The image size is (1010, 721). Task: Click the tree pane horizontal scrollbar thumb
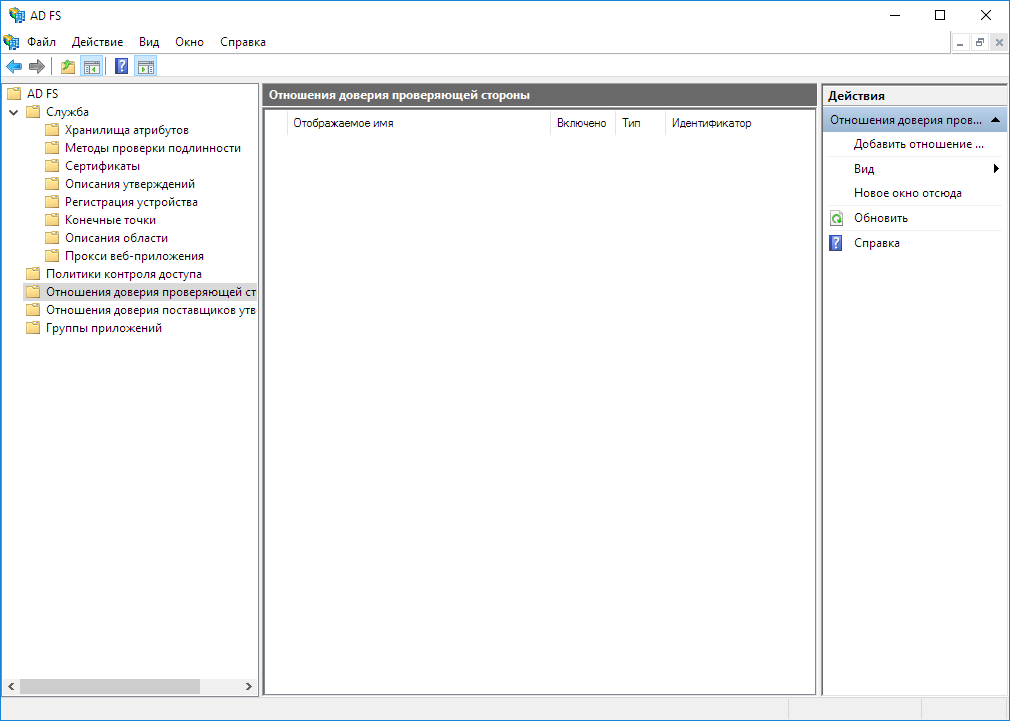point(110,687)
